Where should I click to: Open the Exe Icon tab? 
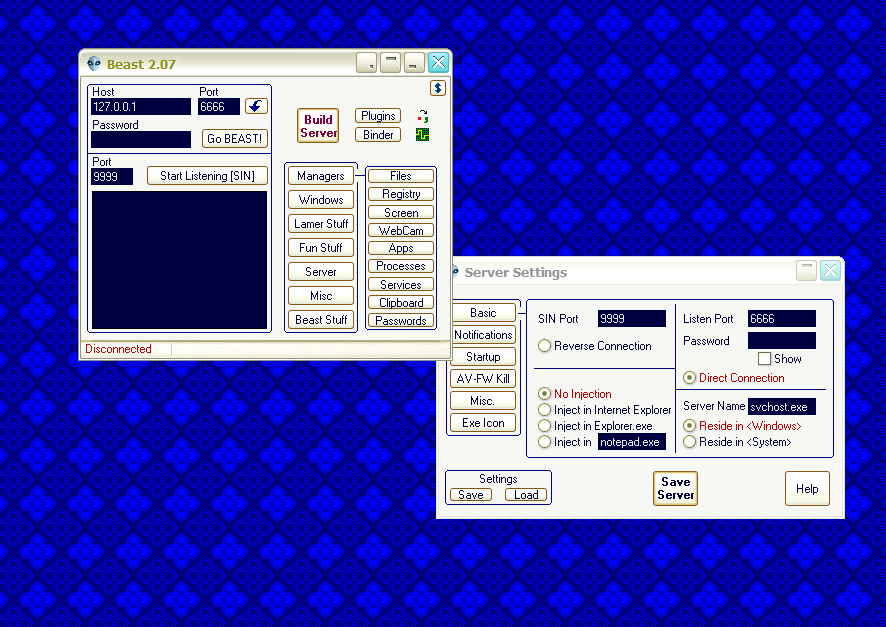point(483,423)
